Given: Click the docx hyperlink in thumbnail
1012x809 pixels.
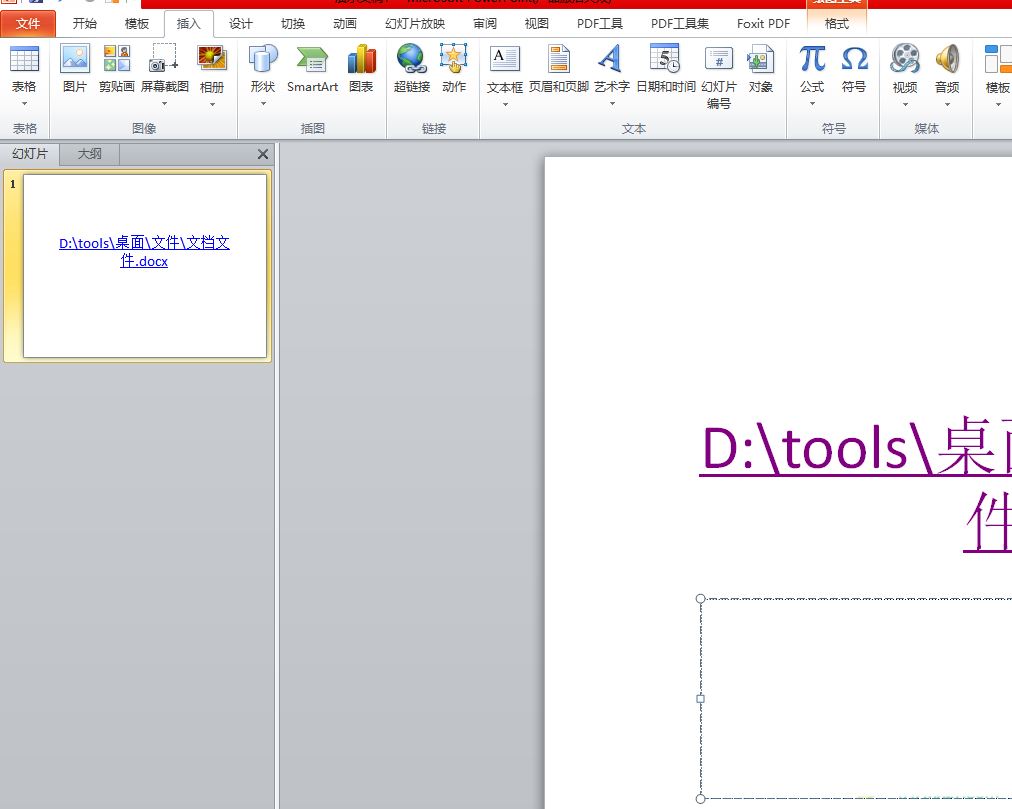Looking at the screenshot, I should [144, 252].
